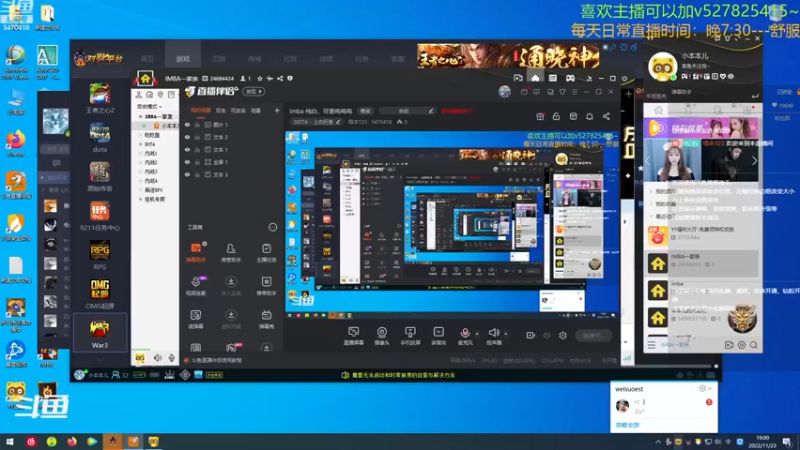Toggle visibility of the 全屏 1 source
The height and width of the screenshot is (450, 800).
pos(187,162)
